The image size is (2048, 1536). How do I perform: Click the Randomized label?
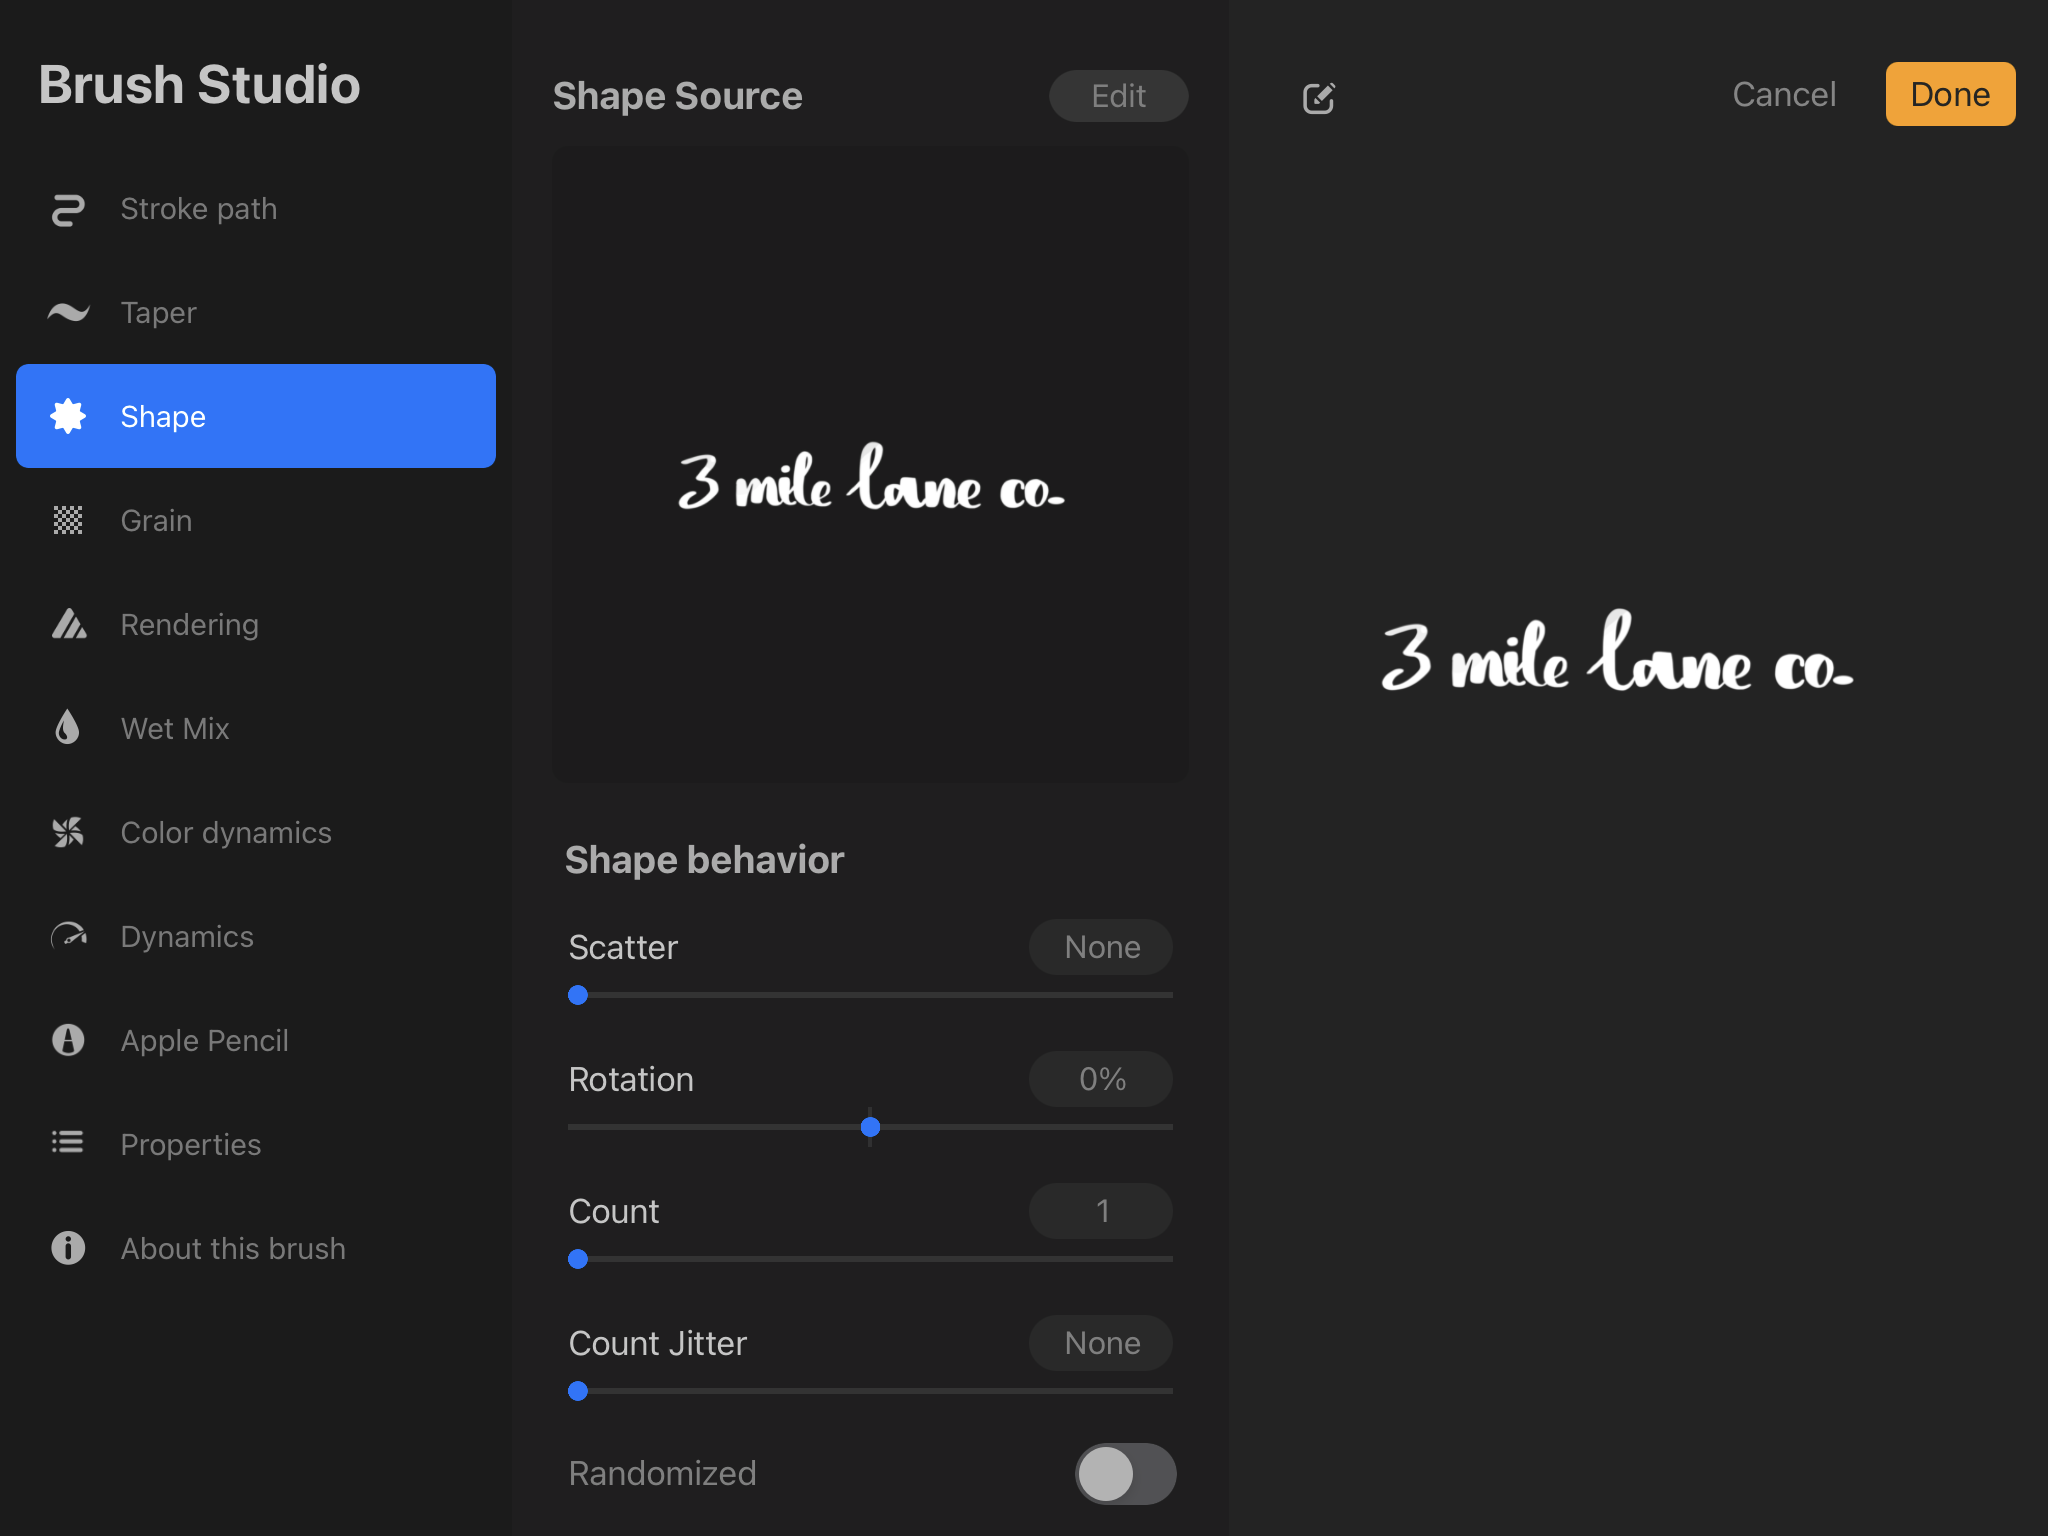(662, 1473)
